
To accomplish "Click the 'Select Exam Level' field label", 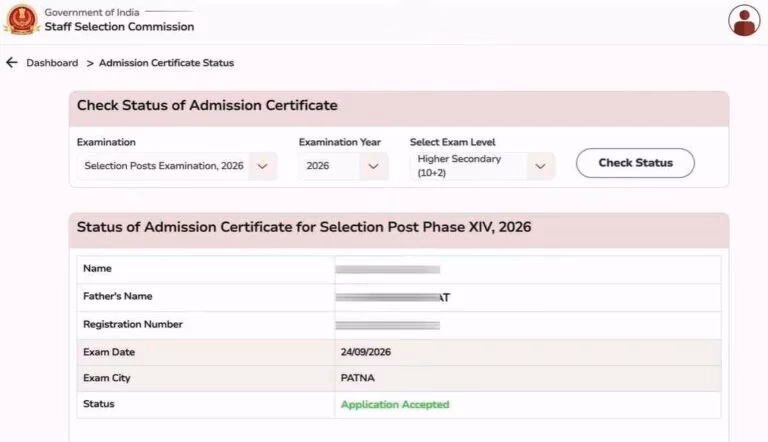I will coord(453,142).
